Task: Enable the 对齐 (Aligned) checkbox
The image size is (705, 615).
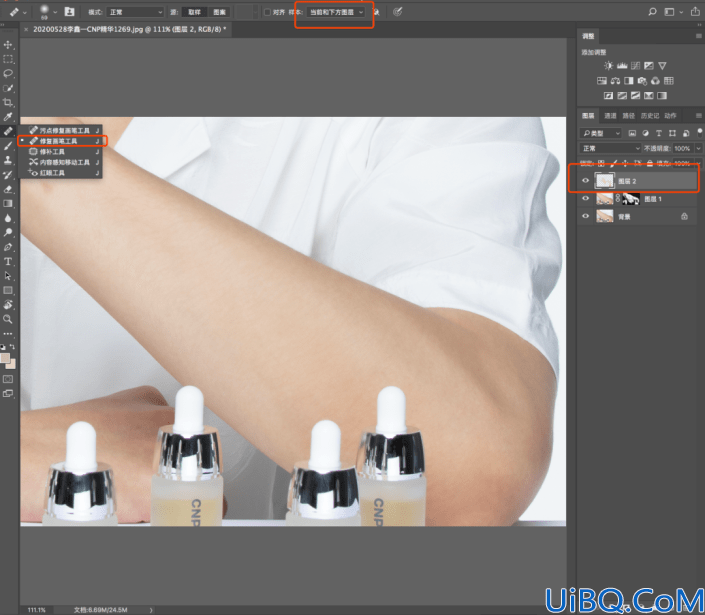Action: point(267,12)
